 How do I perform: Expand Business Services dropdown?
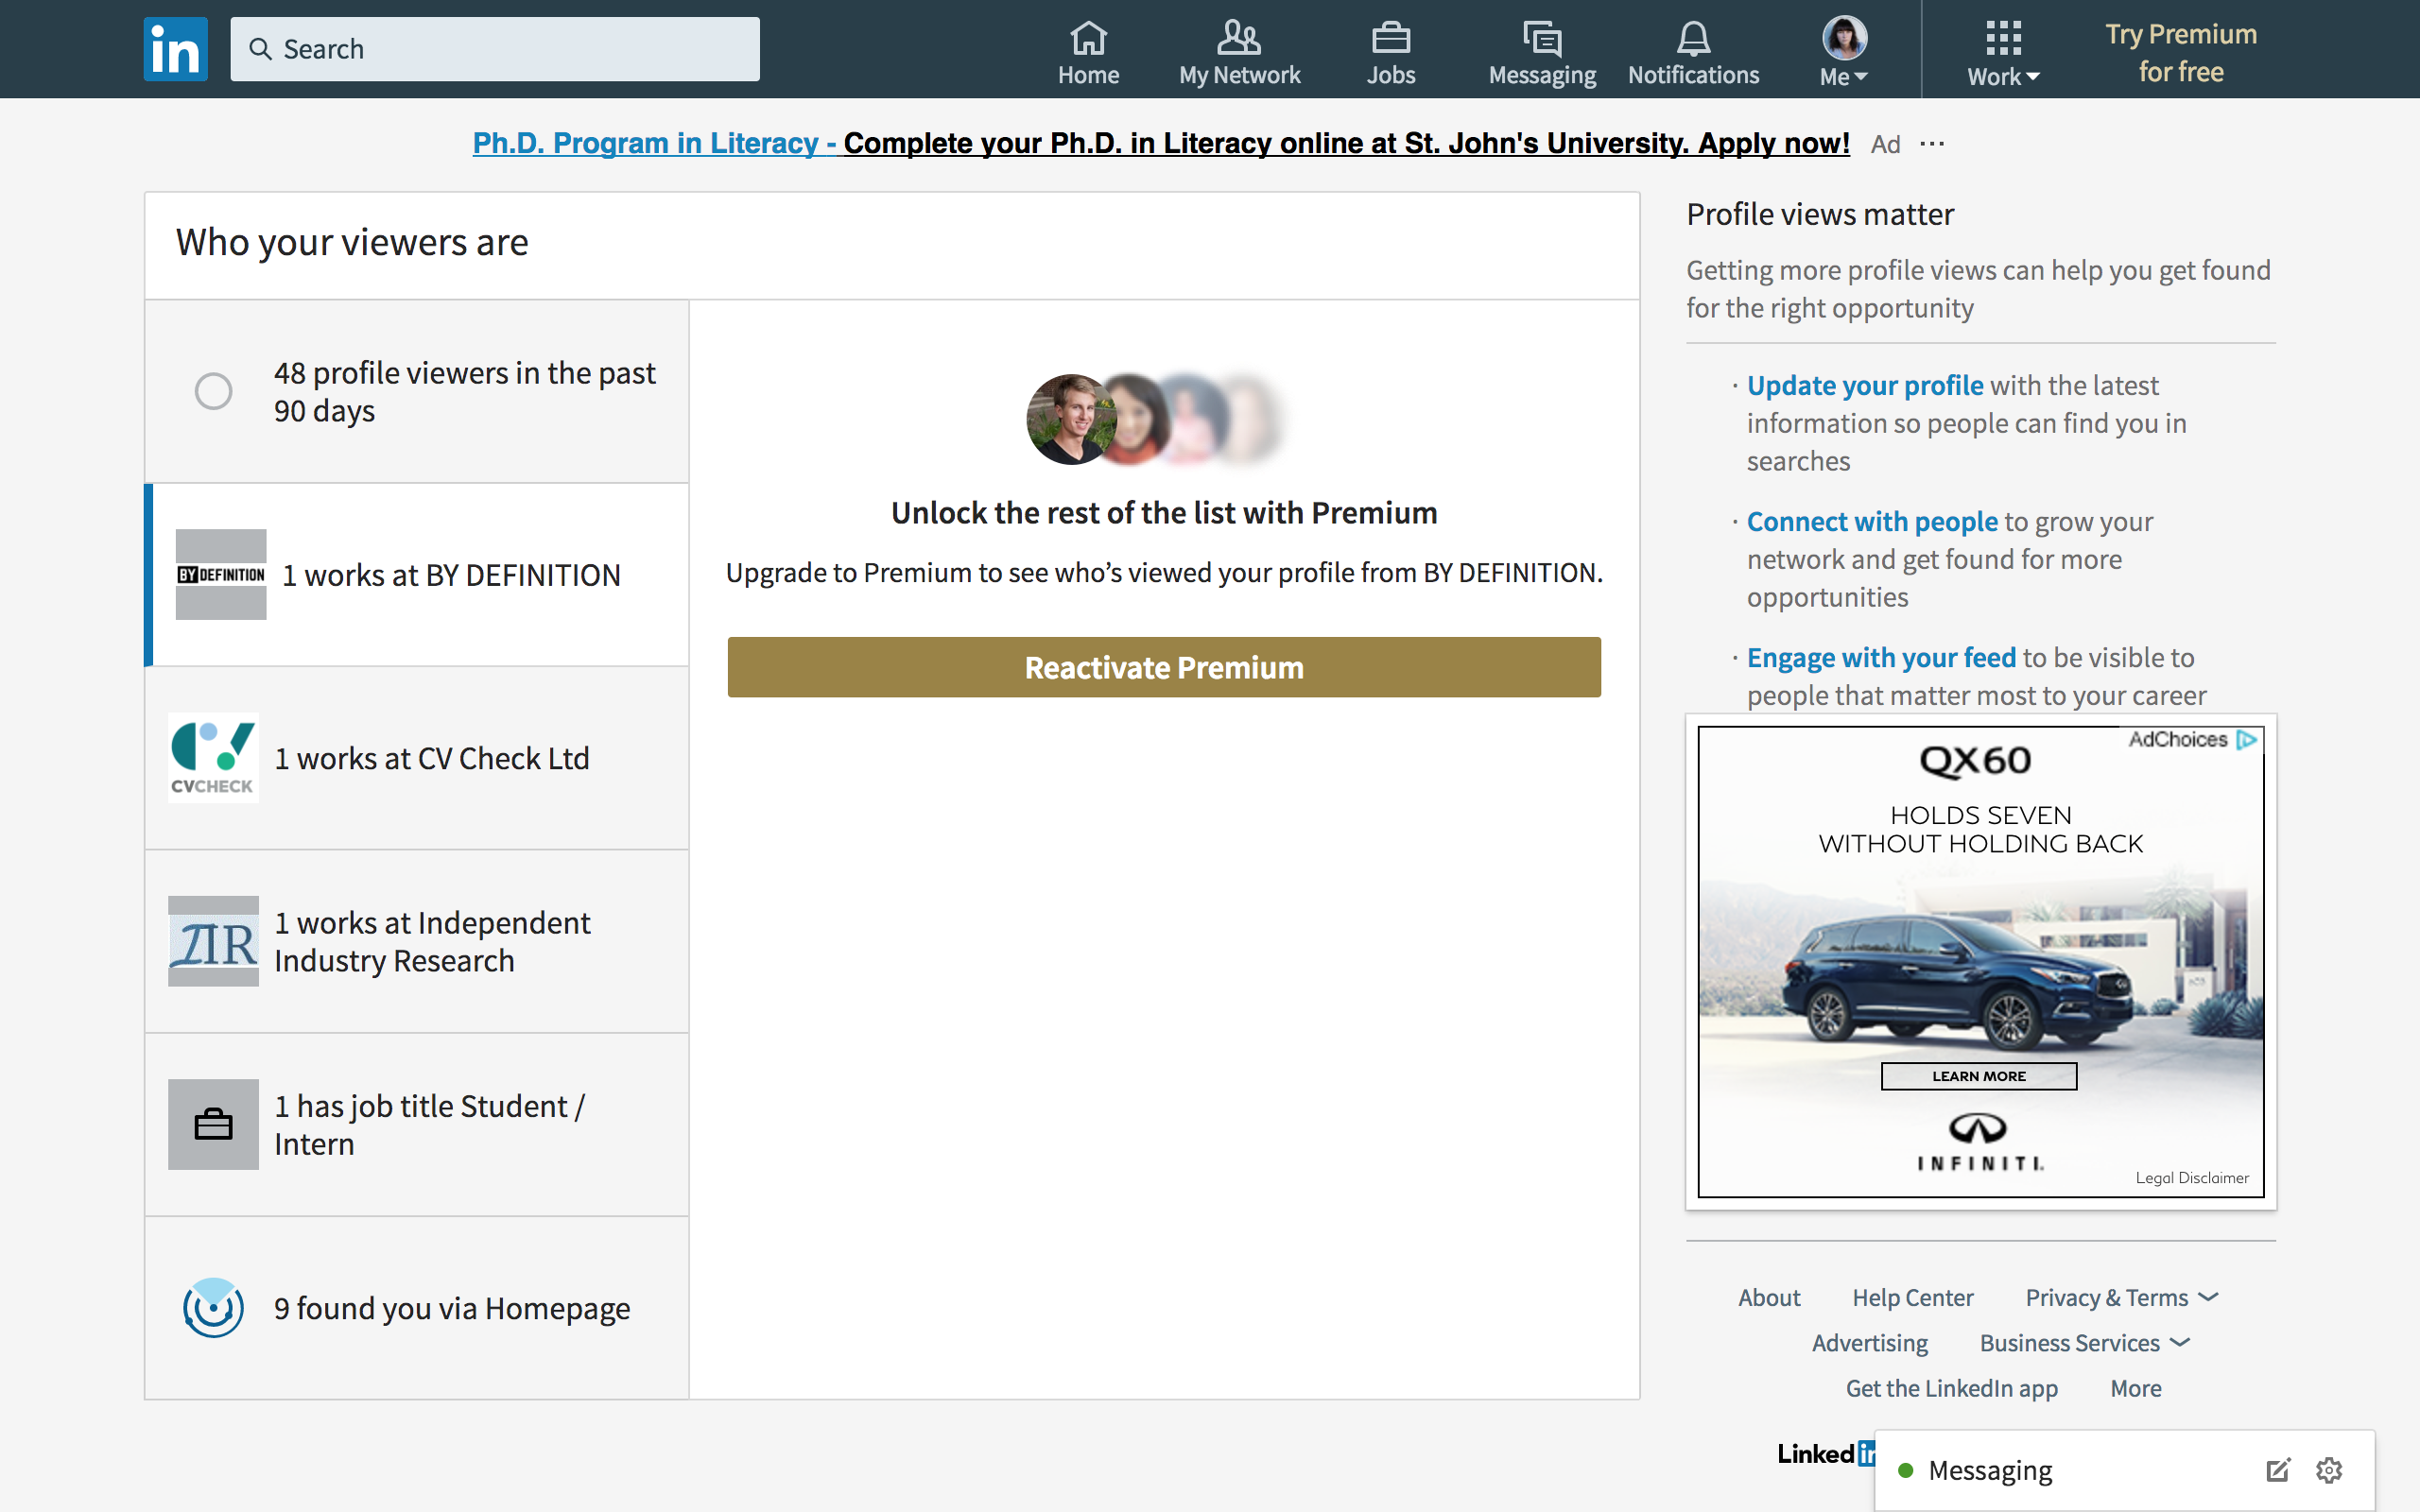pyautogui.click(x=2085, y=1343)
